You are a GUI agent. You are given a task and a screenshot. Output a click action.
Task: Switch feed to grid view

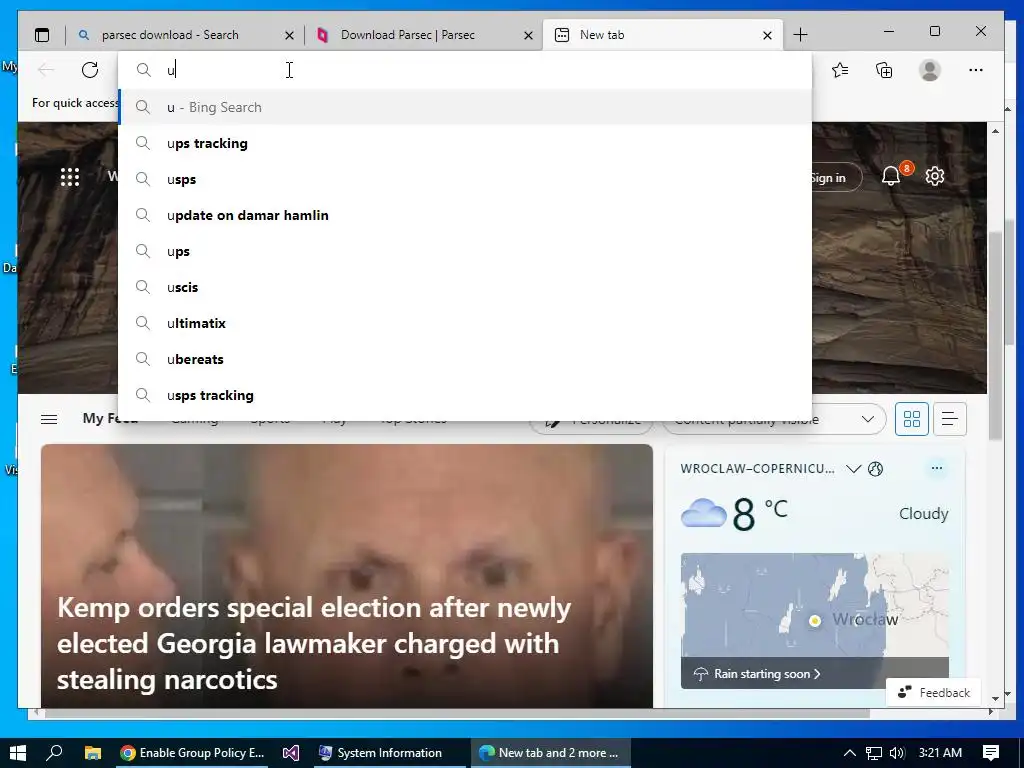pos(912,419)
